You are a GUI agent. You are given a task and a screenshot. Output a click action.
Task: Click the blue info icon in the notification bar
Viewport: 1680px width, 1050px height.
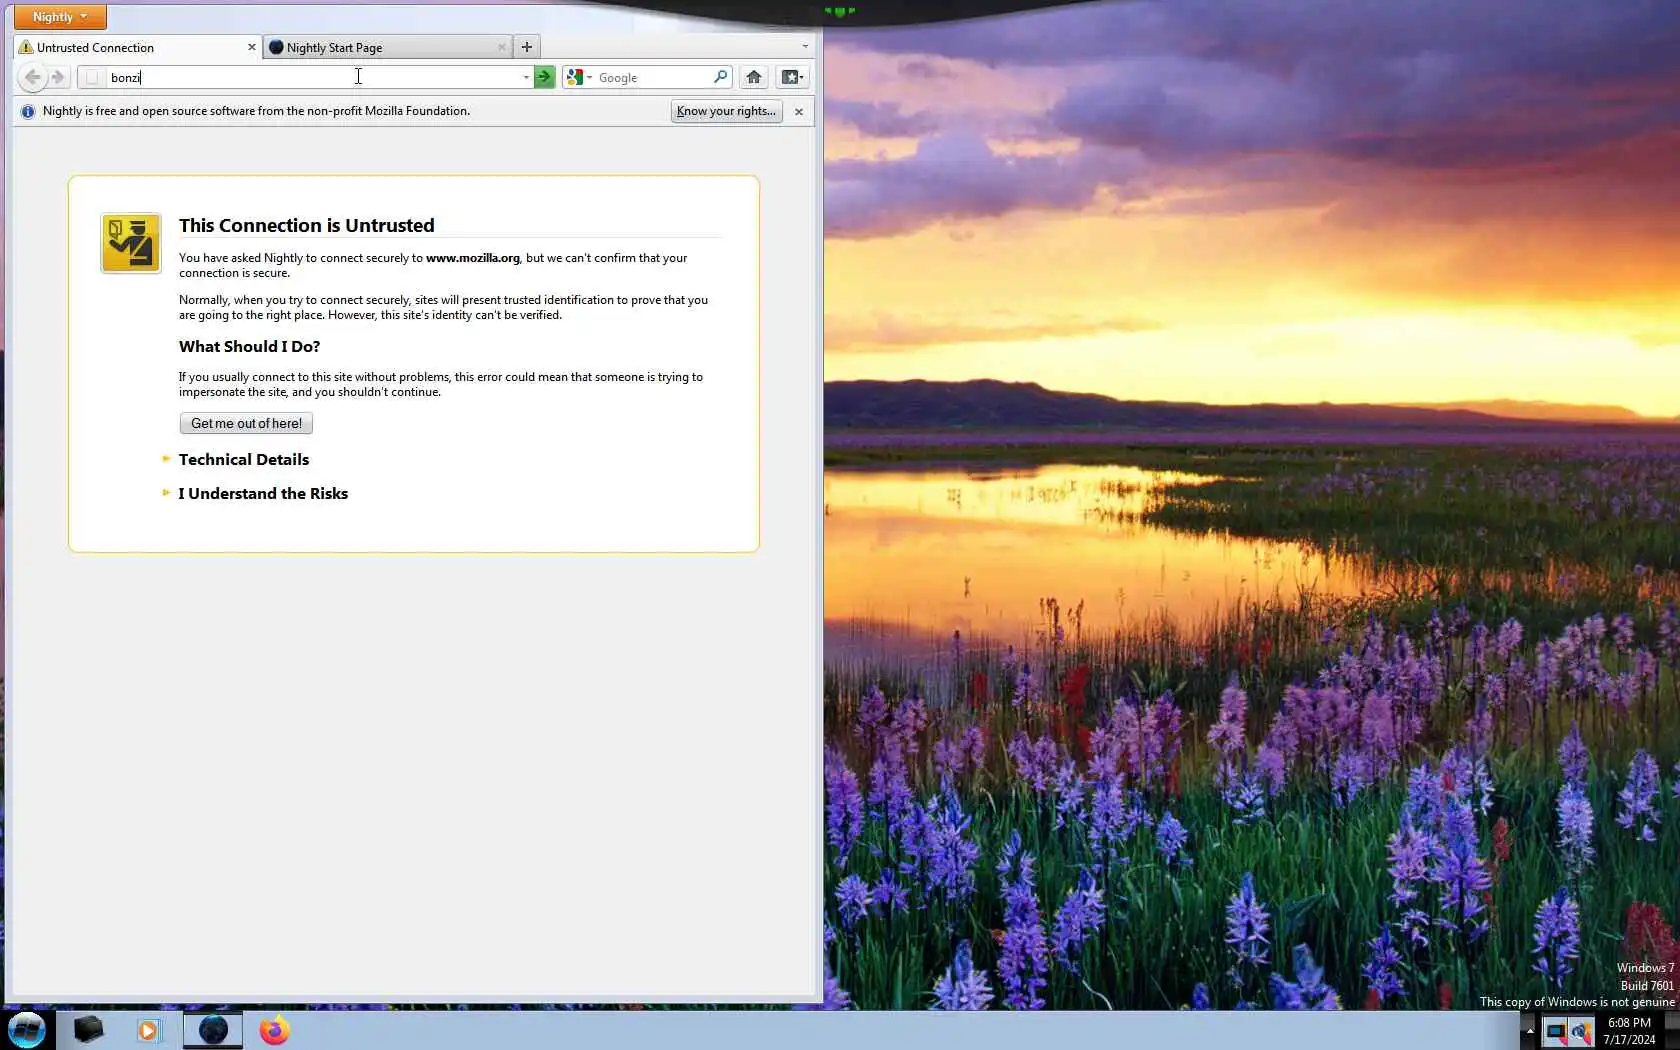(x=28, y=111)
